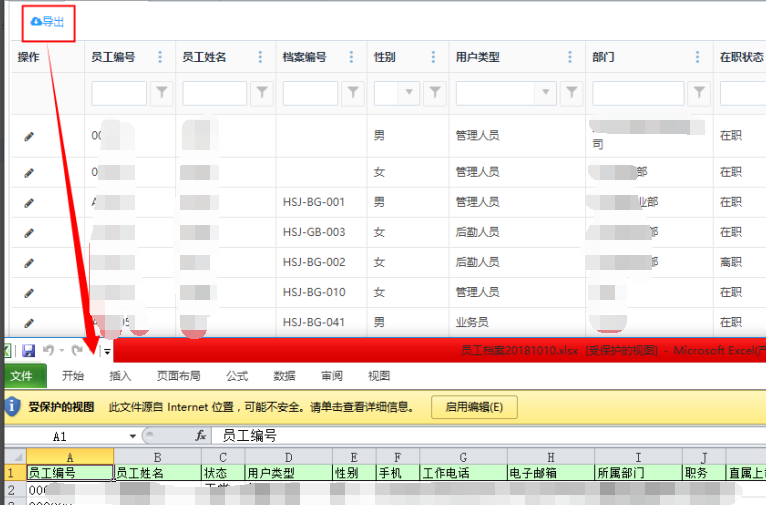Viewport: 766px width, 505px height.
Task: Switch to the 数据 ribbon tab
Action: click(284, 377)
